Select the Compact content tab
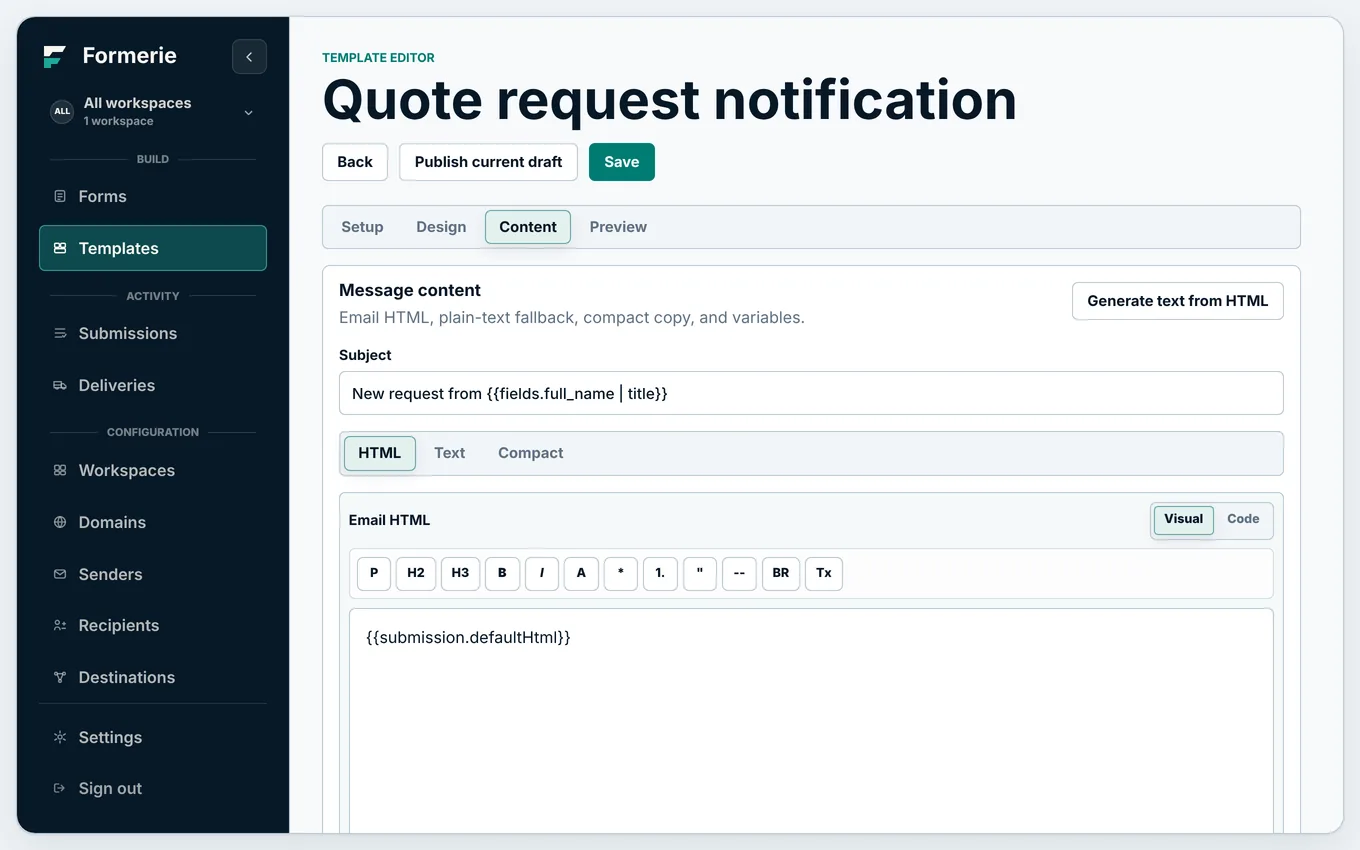 pos(531,453)
